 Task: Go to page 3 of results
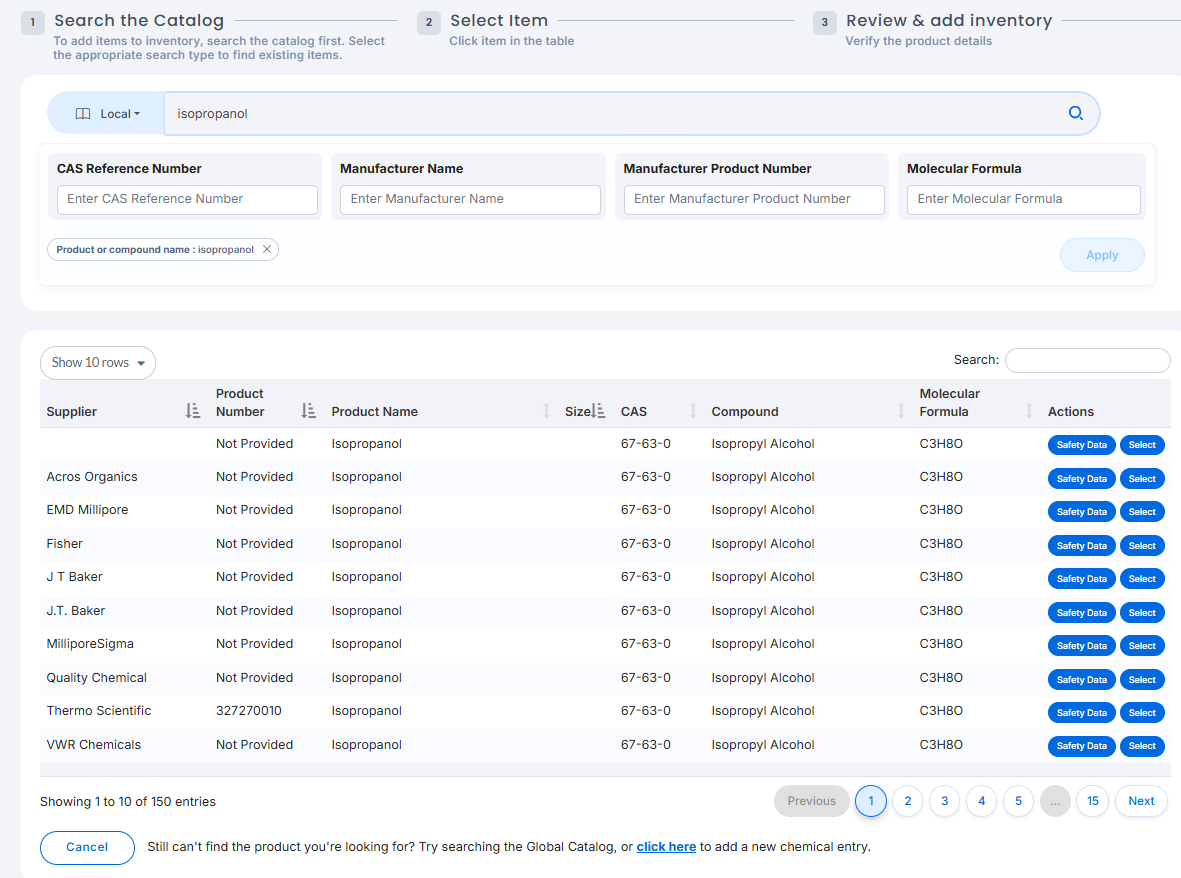[944, 801]
